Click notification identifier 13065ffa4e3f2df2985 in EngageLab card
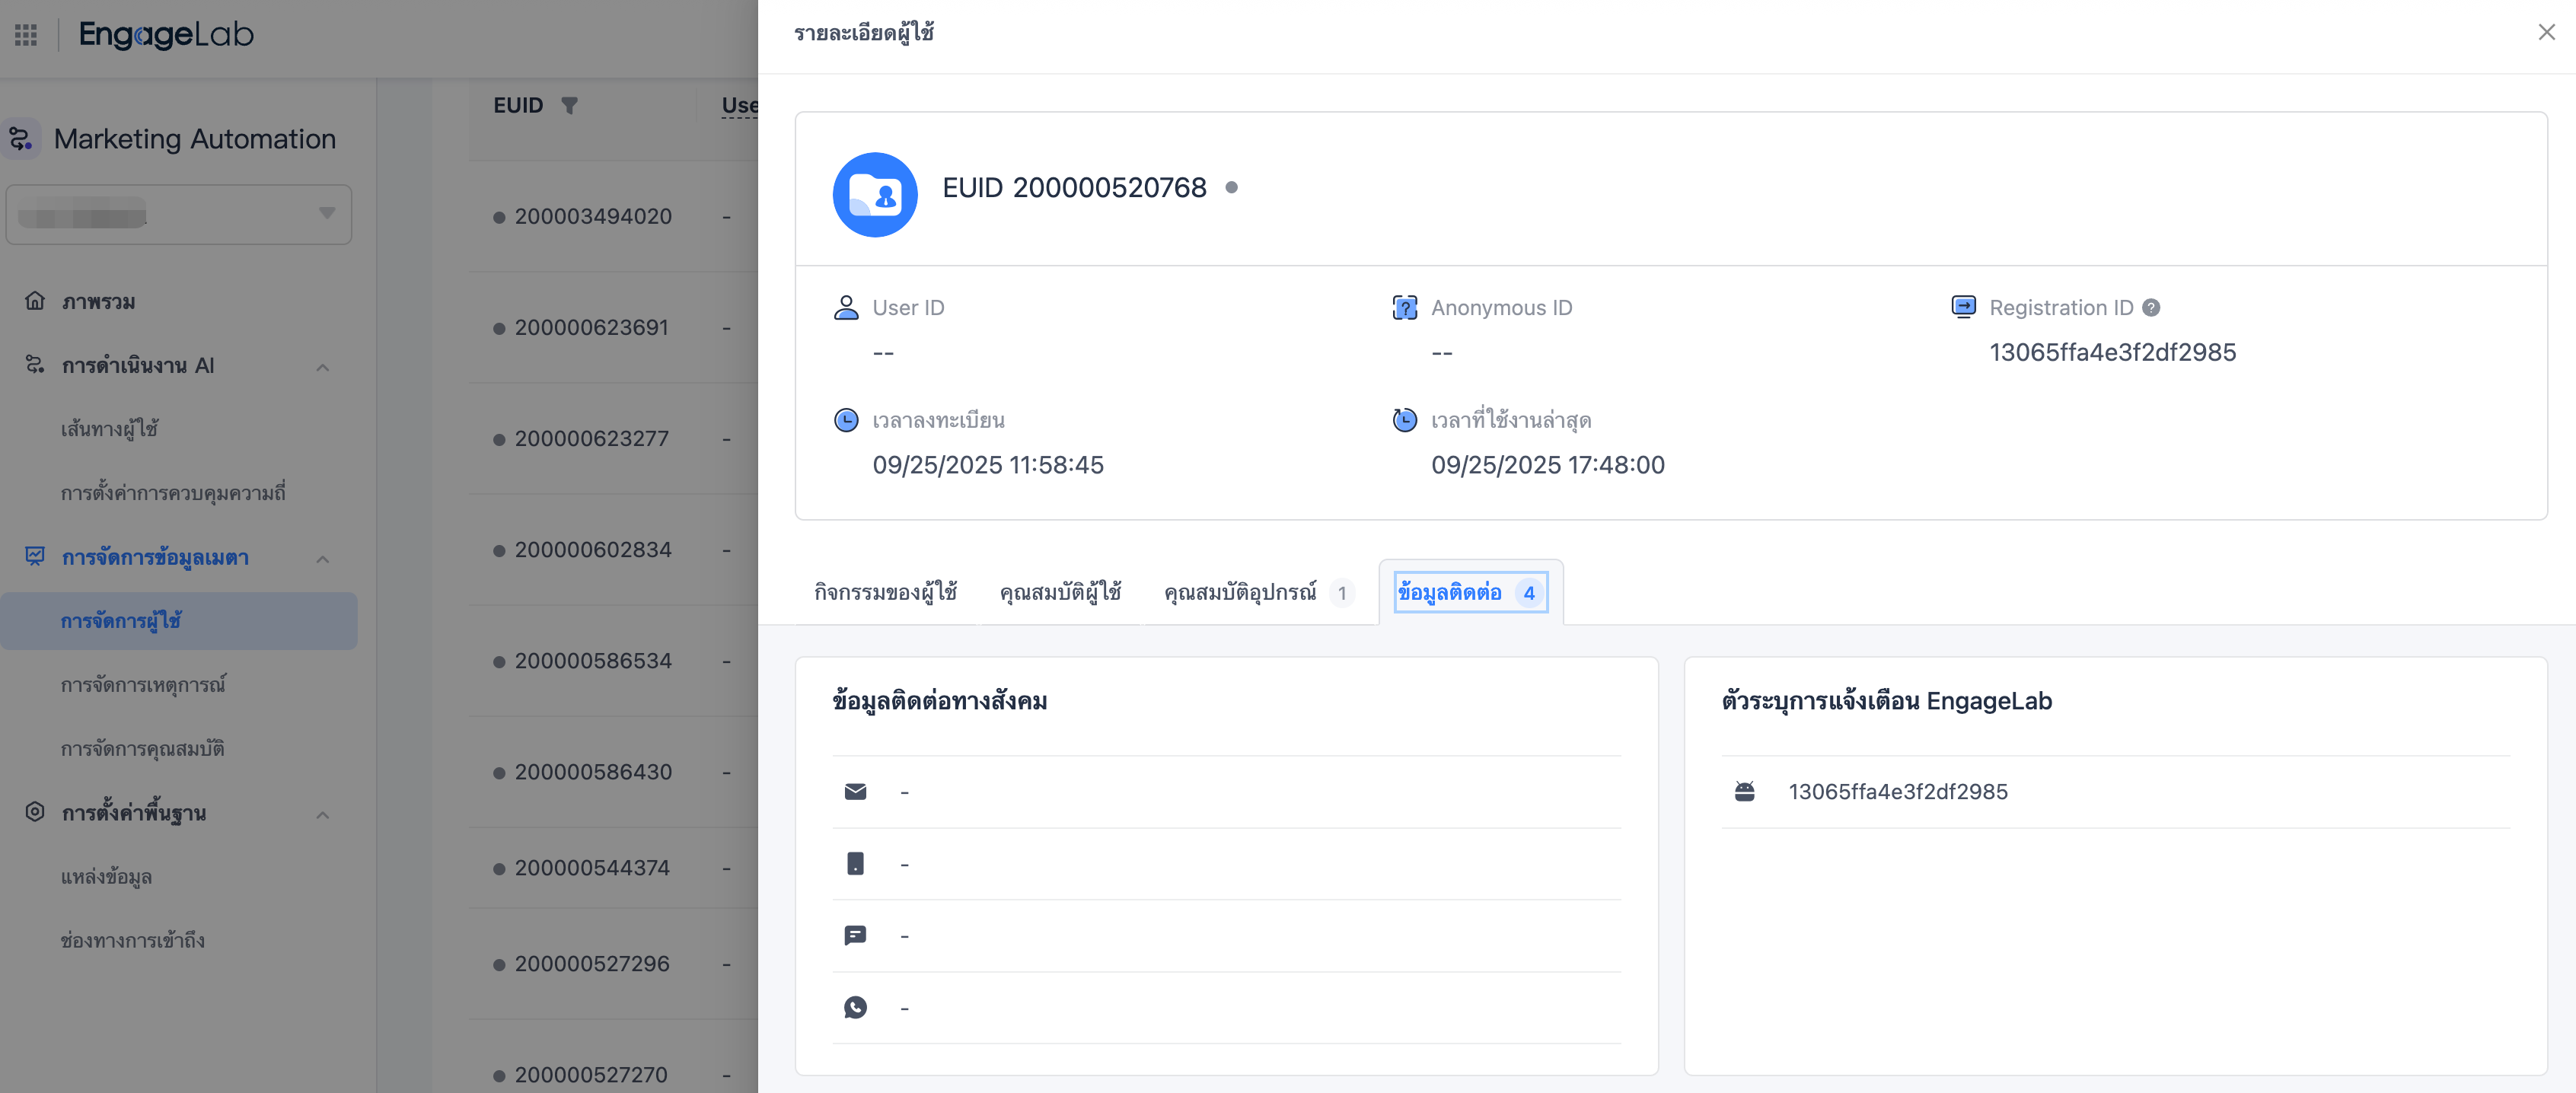The height and width of the screenshot is (1093, 2576). pyautogui.click(x=1897, y=792)
